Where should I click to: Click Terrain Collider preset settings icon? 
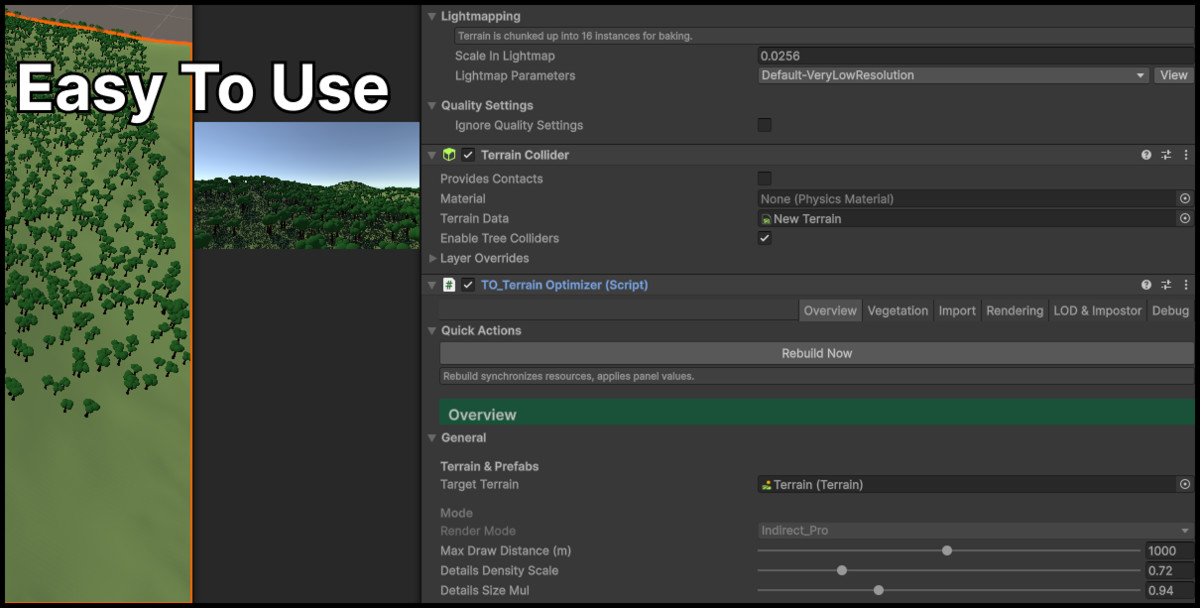click(x=1166, y=155)
